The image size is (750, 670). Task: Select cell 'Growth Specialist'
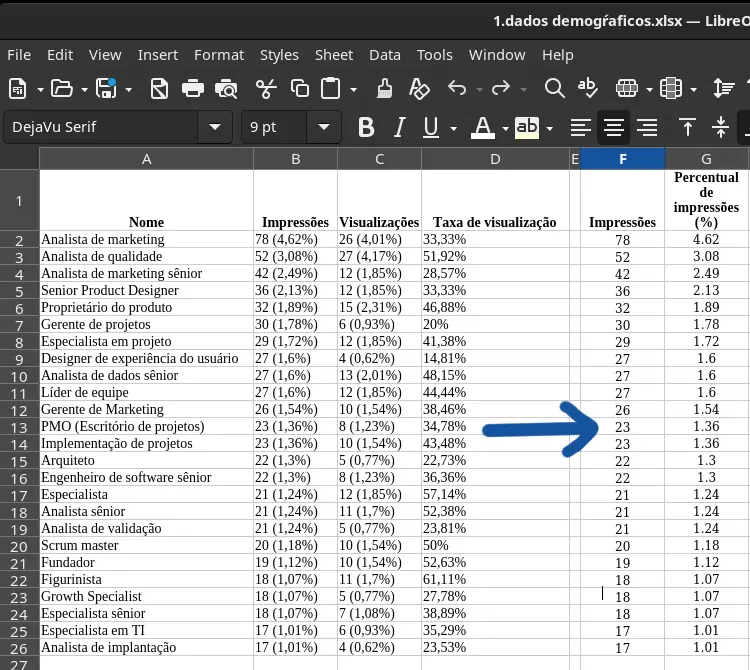click(146, 596)
